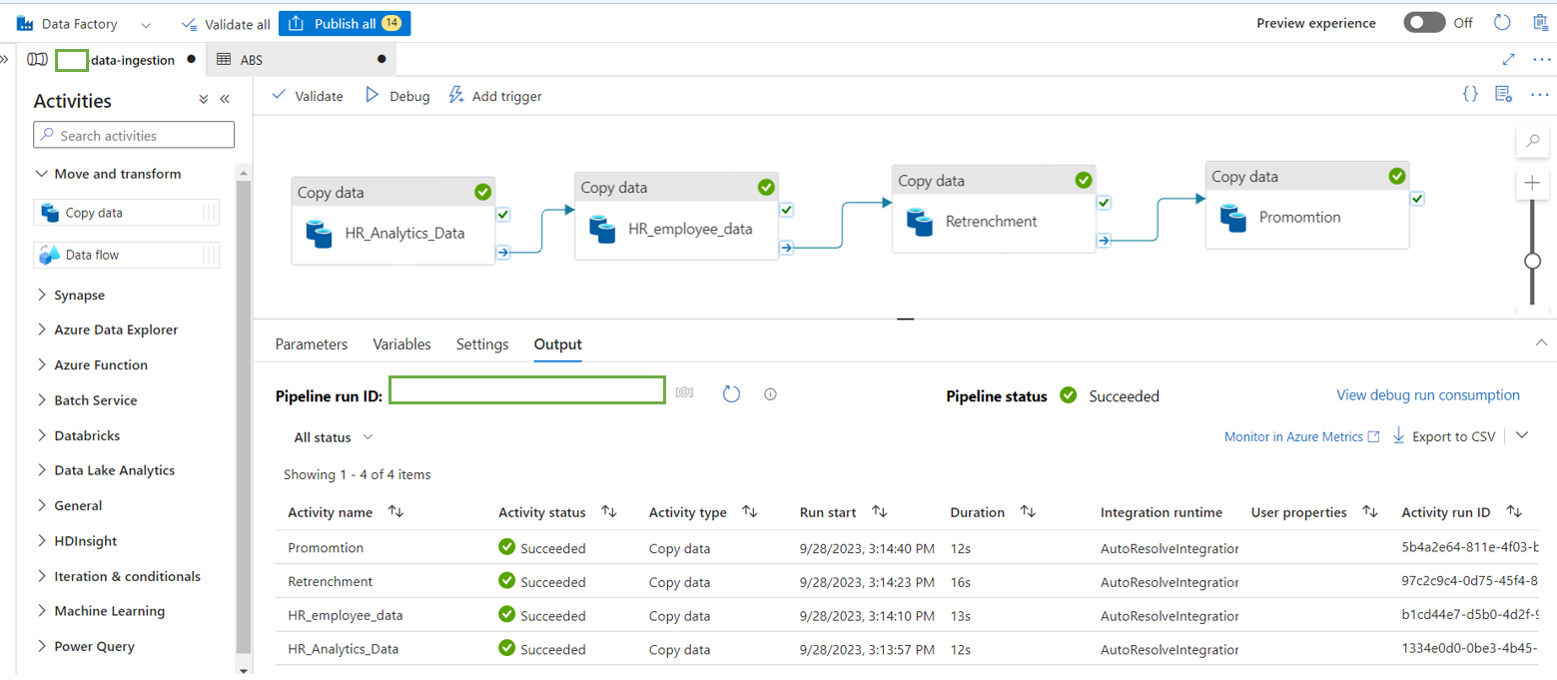This screenshot has height=680, width=1557.
Task: Click the expand canvas diagonal arrows icon
Action: click(1508, 59)
